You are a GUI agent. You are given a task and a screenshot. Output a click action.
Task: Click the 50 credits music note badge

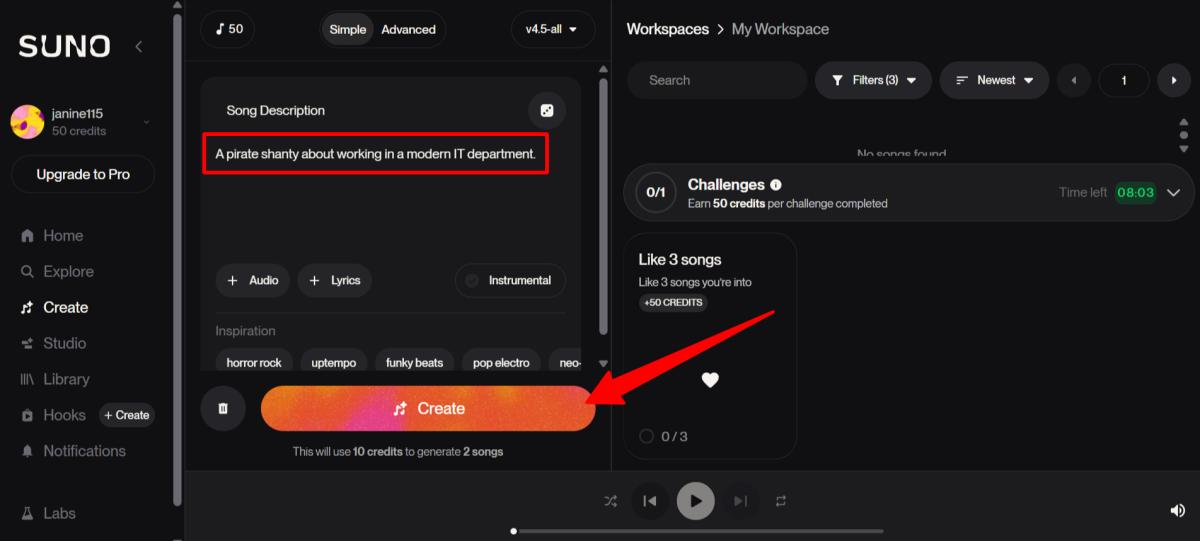[x=228, y=29]
